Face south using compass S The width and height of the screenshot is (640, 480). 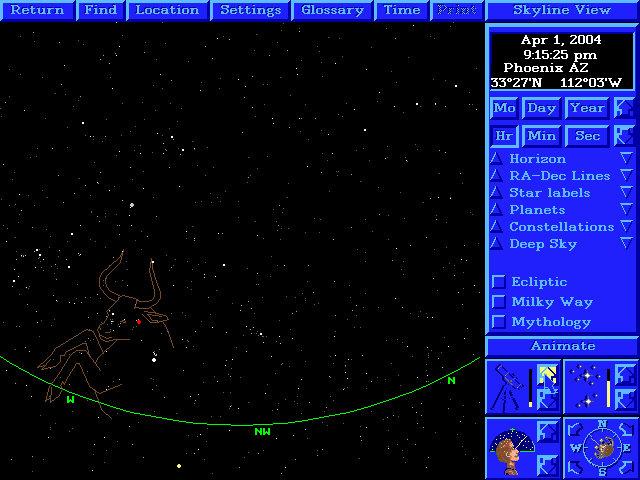coord(602,472)
